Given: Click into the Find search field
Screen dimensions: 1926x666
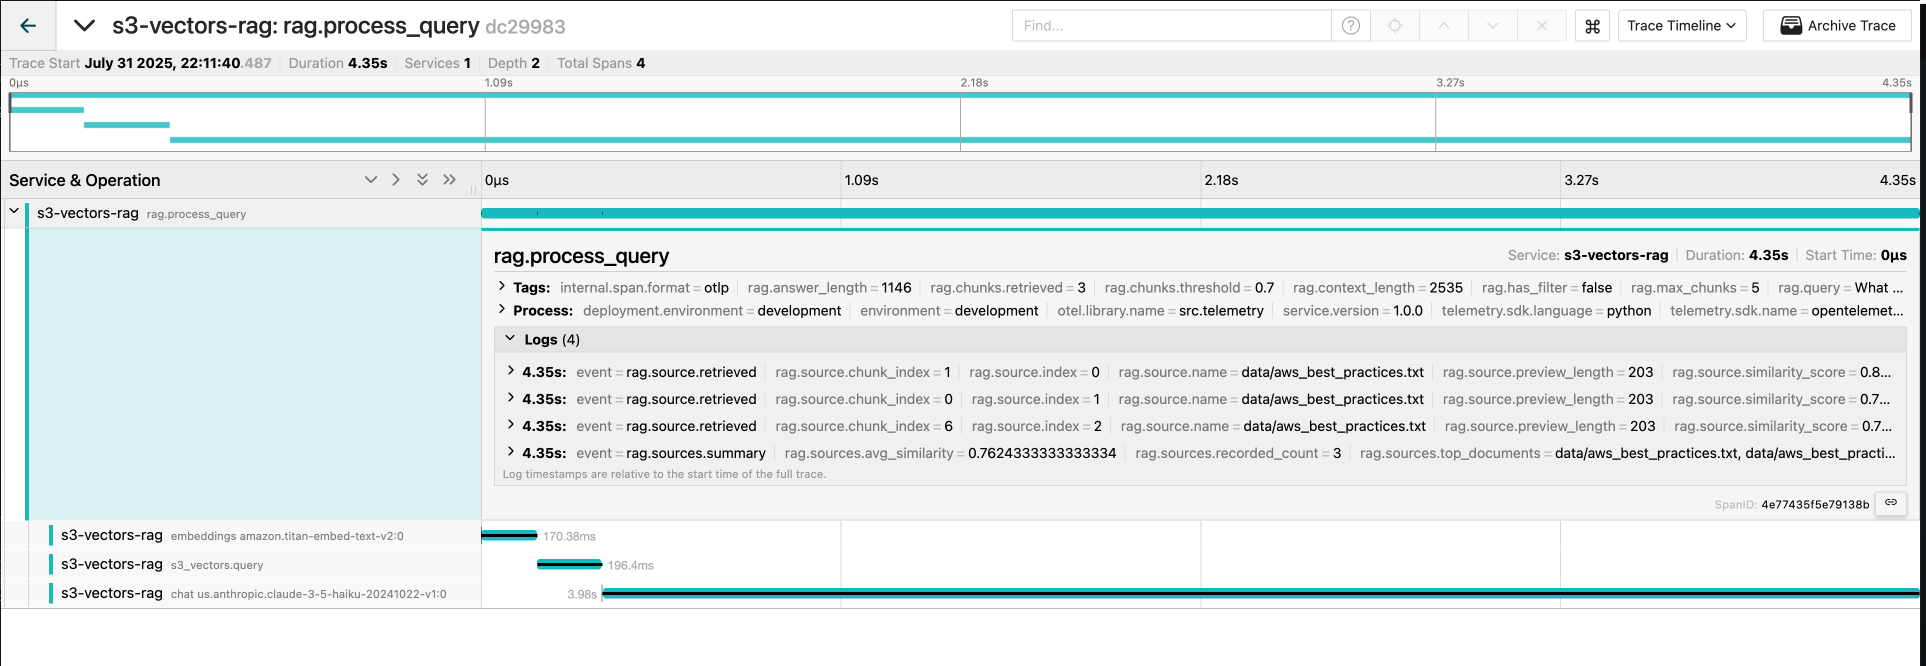Looking at the screenshot, I should [1171, 26].
